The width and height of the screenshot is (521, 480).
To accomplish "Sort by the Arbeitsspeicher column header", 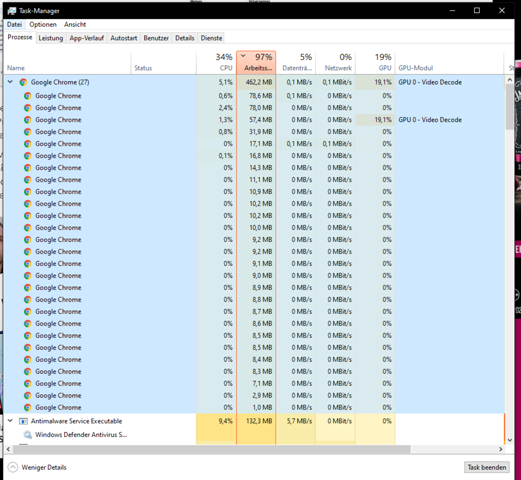I will [256, 62].
